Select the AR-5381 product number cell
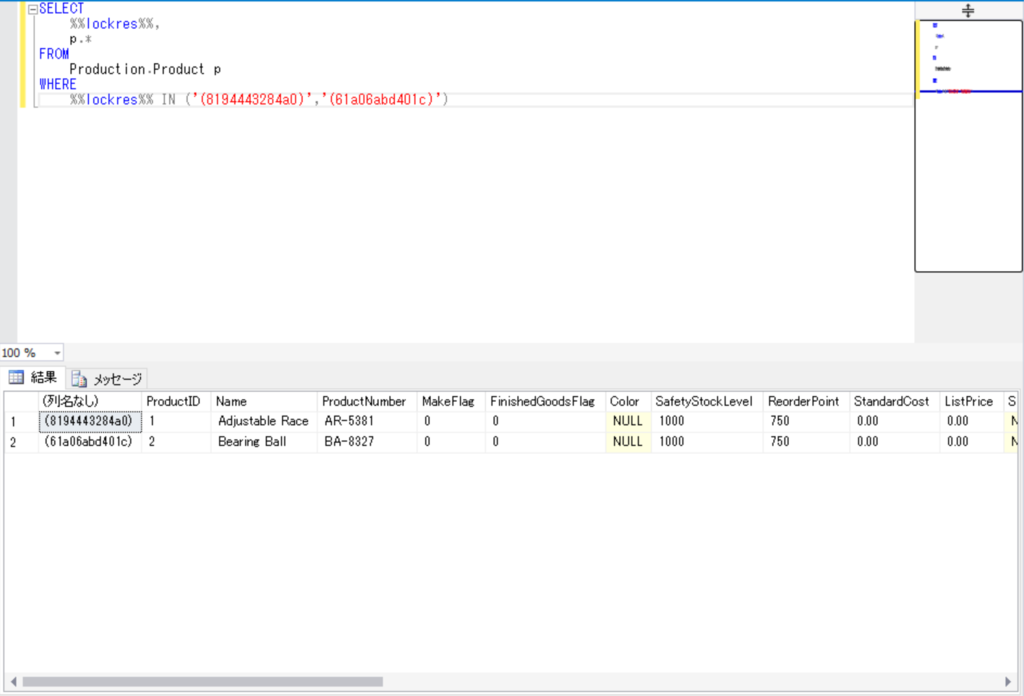The width and height of the screenshot is (1024, 696). pos(367,421)
